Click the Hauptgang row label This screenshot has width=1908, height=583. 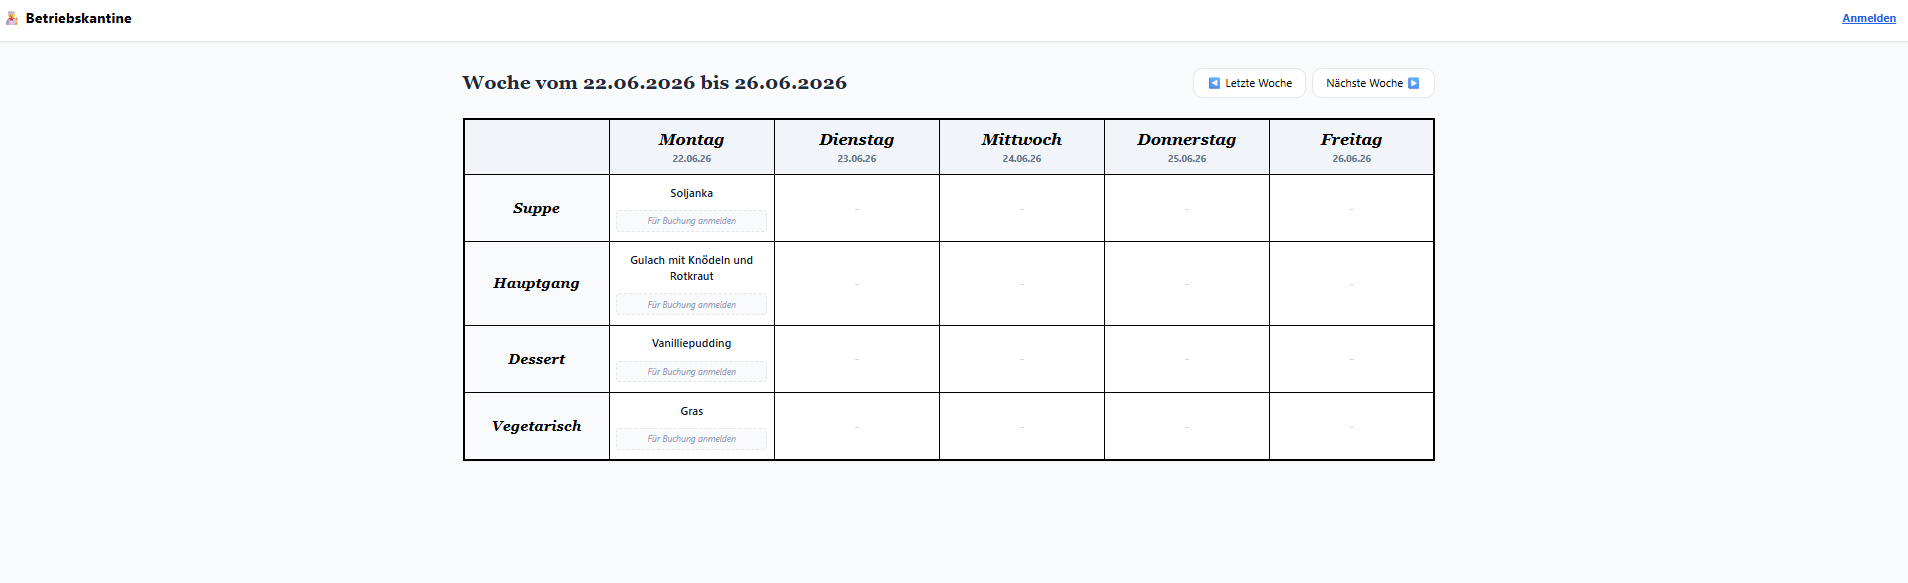pos(536,283)
